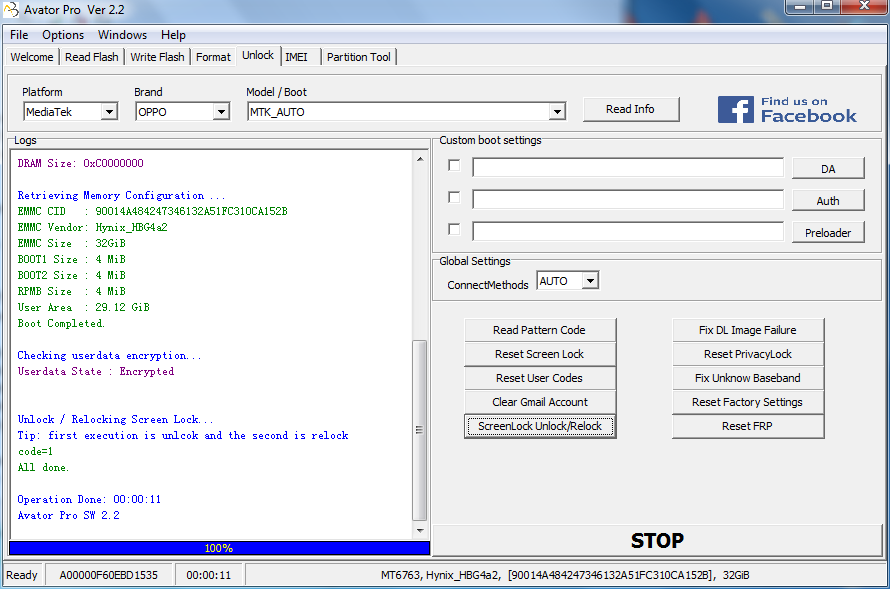The width and height of the screenshot is (890, 589).
Task: Click the Logs scrollbar down arrow
Action: pos(420,531)
